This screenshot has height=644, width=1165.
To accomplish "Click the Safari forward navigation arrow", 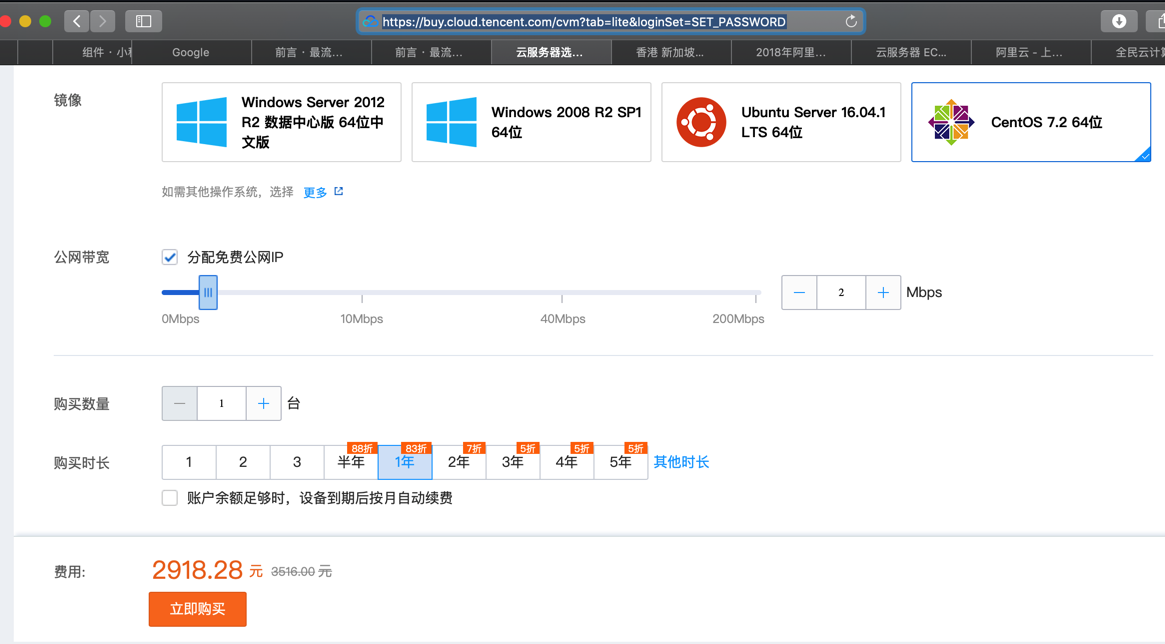I will click(103, 21).
